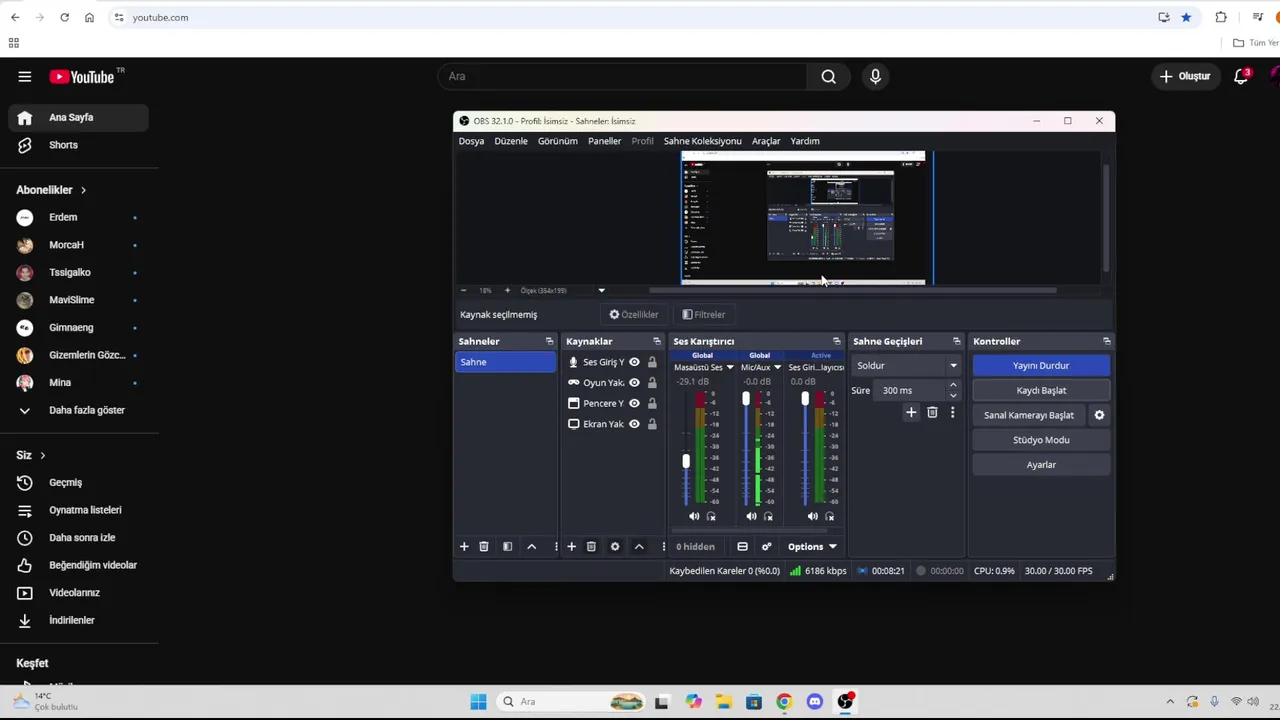Viewport: 1280px width, 720px height.
Task: Hide the Oyun Yakalama source via eye
Action: tap(634, 382)
